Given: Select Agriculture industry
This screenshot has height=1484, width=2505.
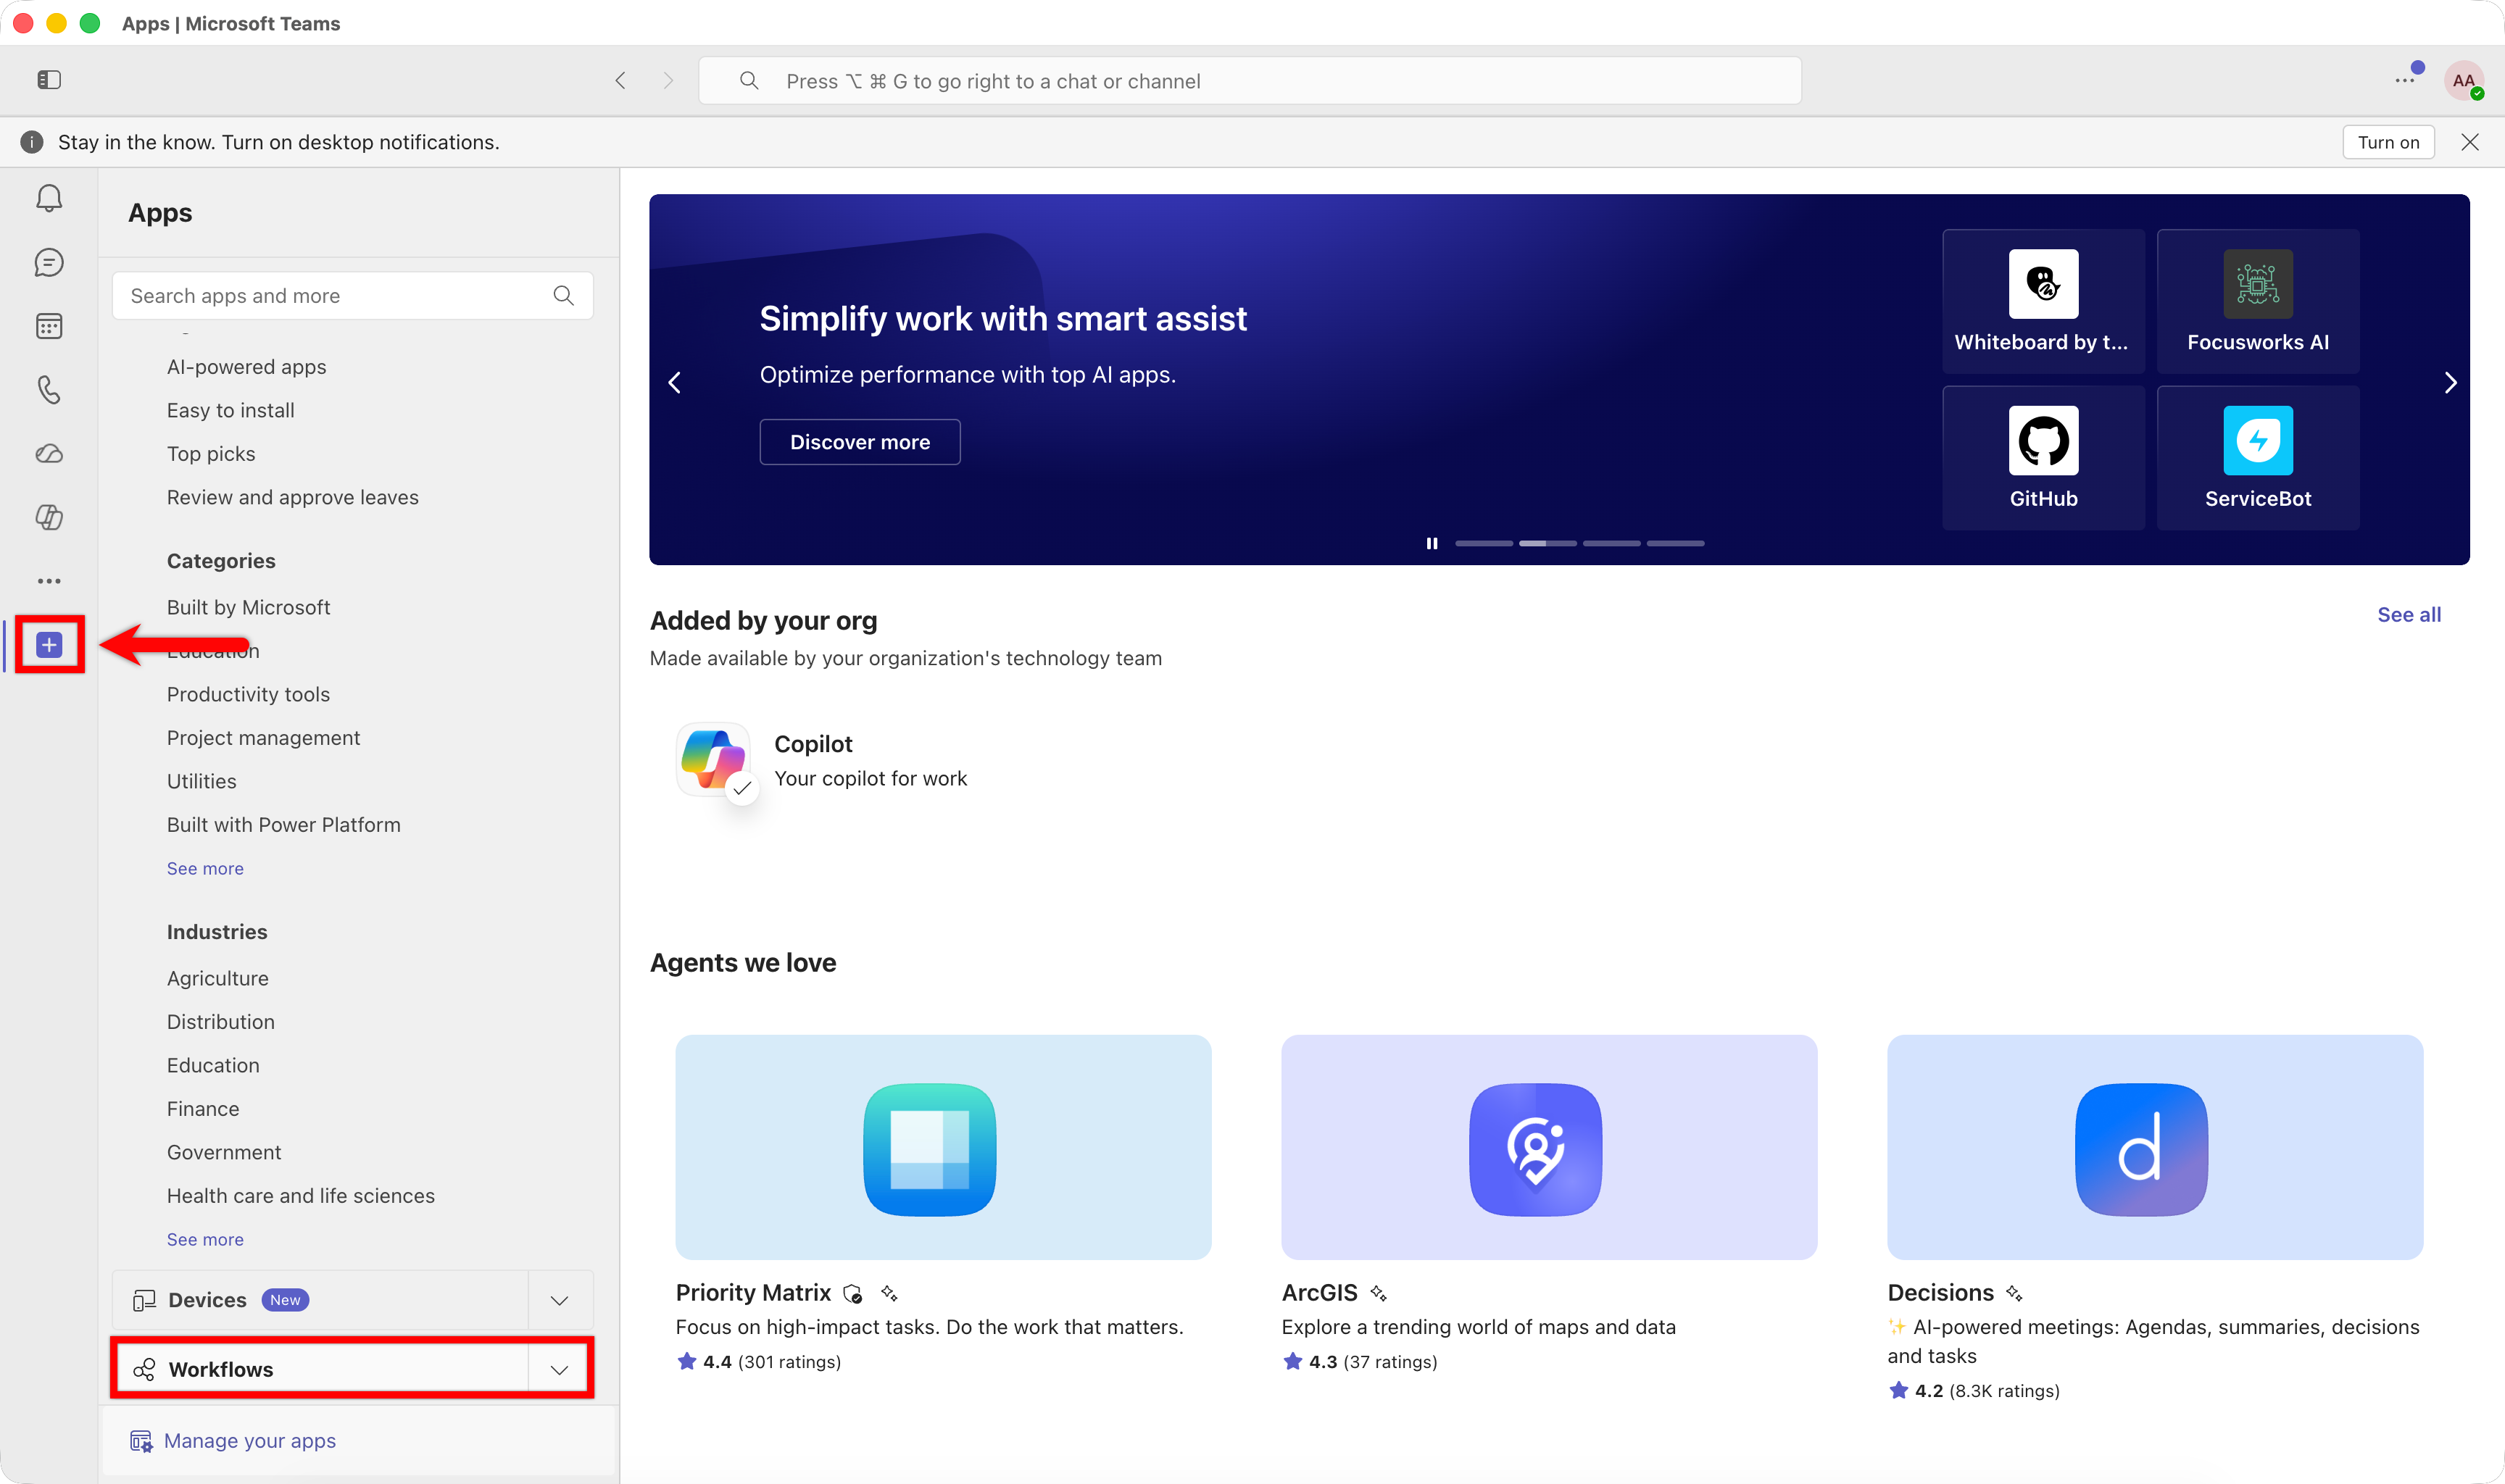Looking at the screenshot, I should 217,979.
